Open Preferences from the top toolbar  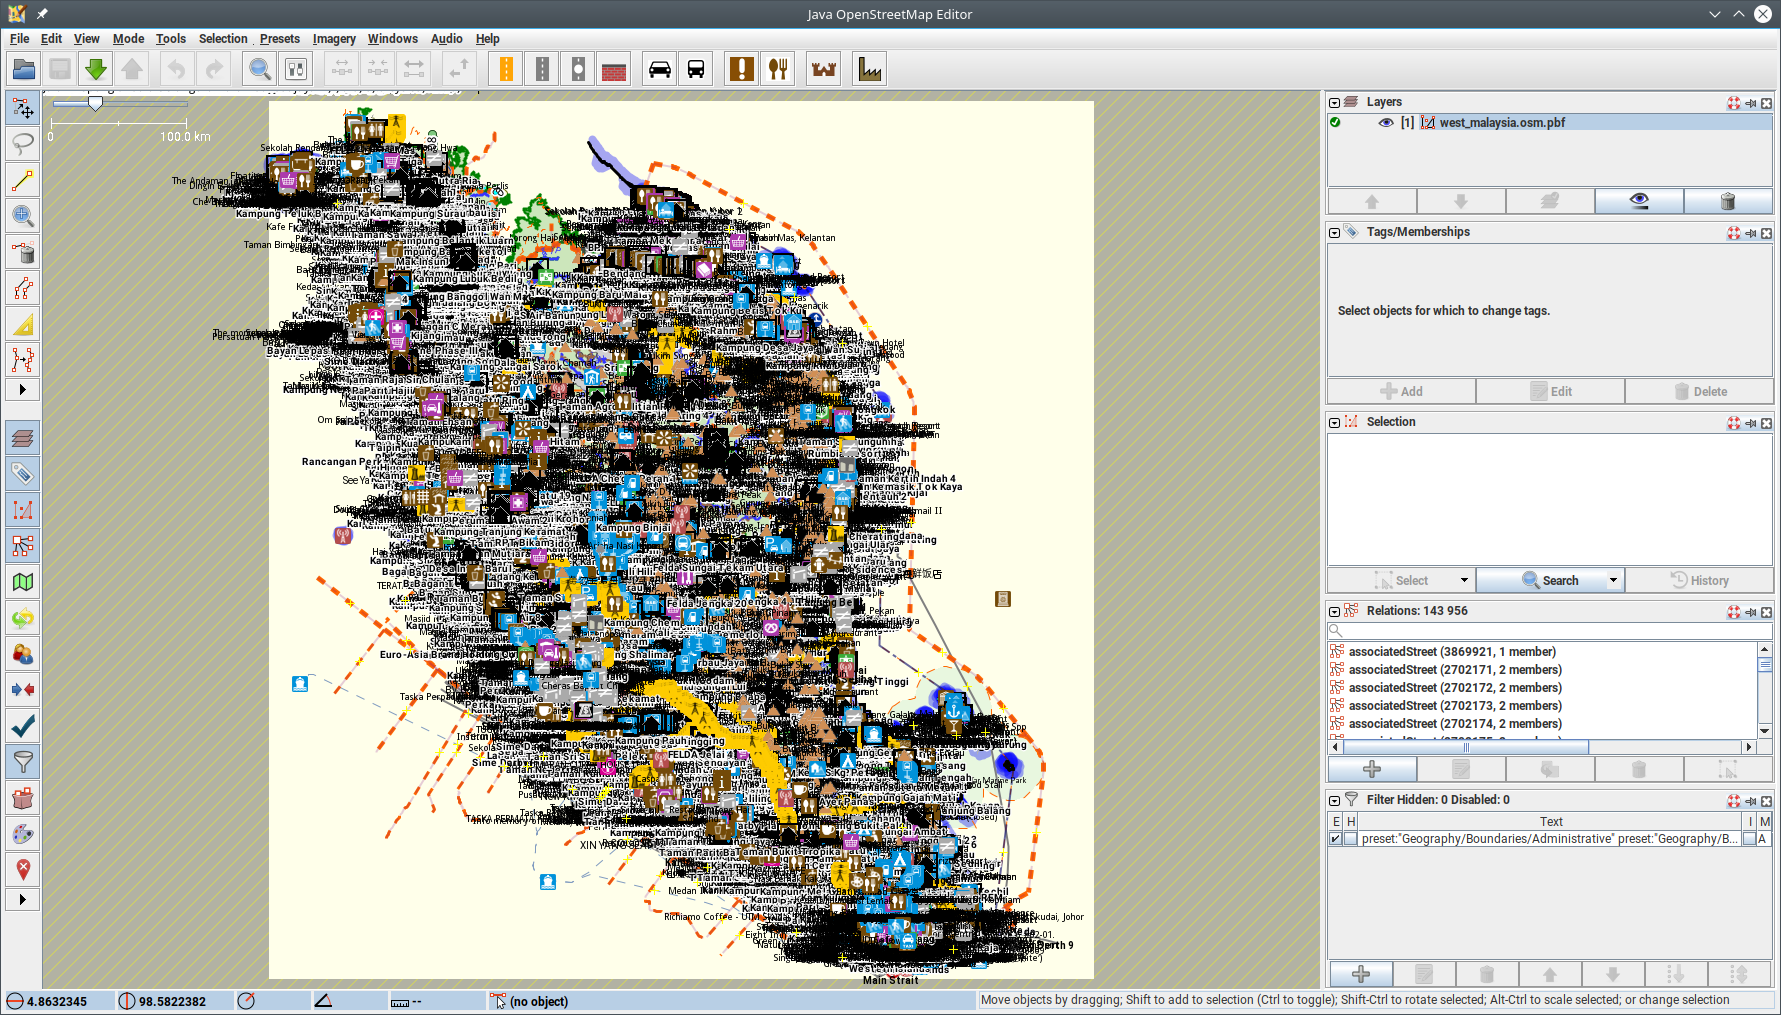(x=296, y=69)
